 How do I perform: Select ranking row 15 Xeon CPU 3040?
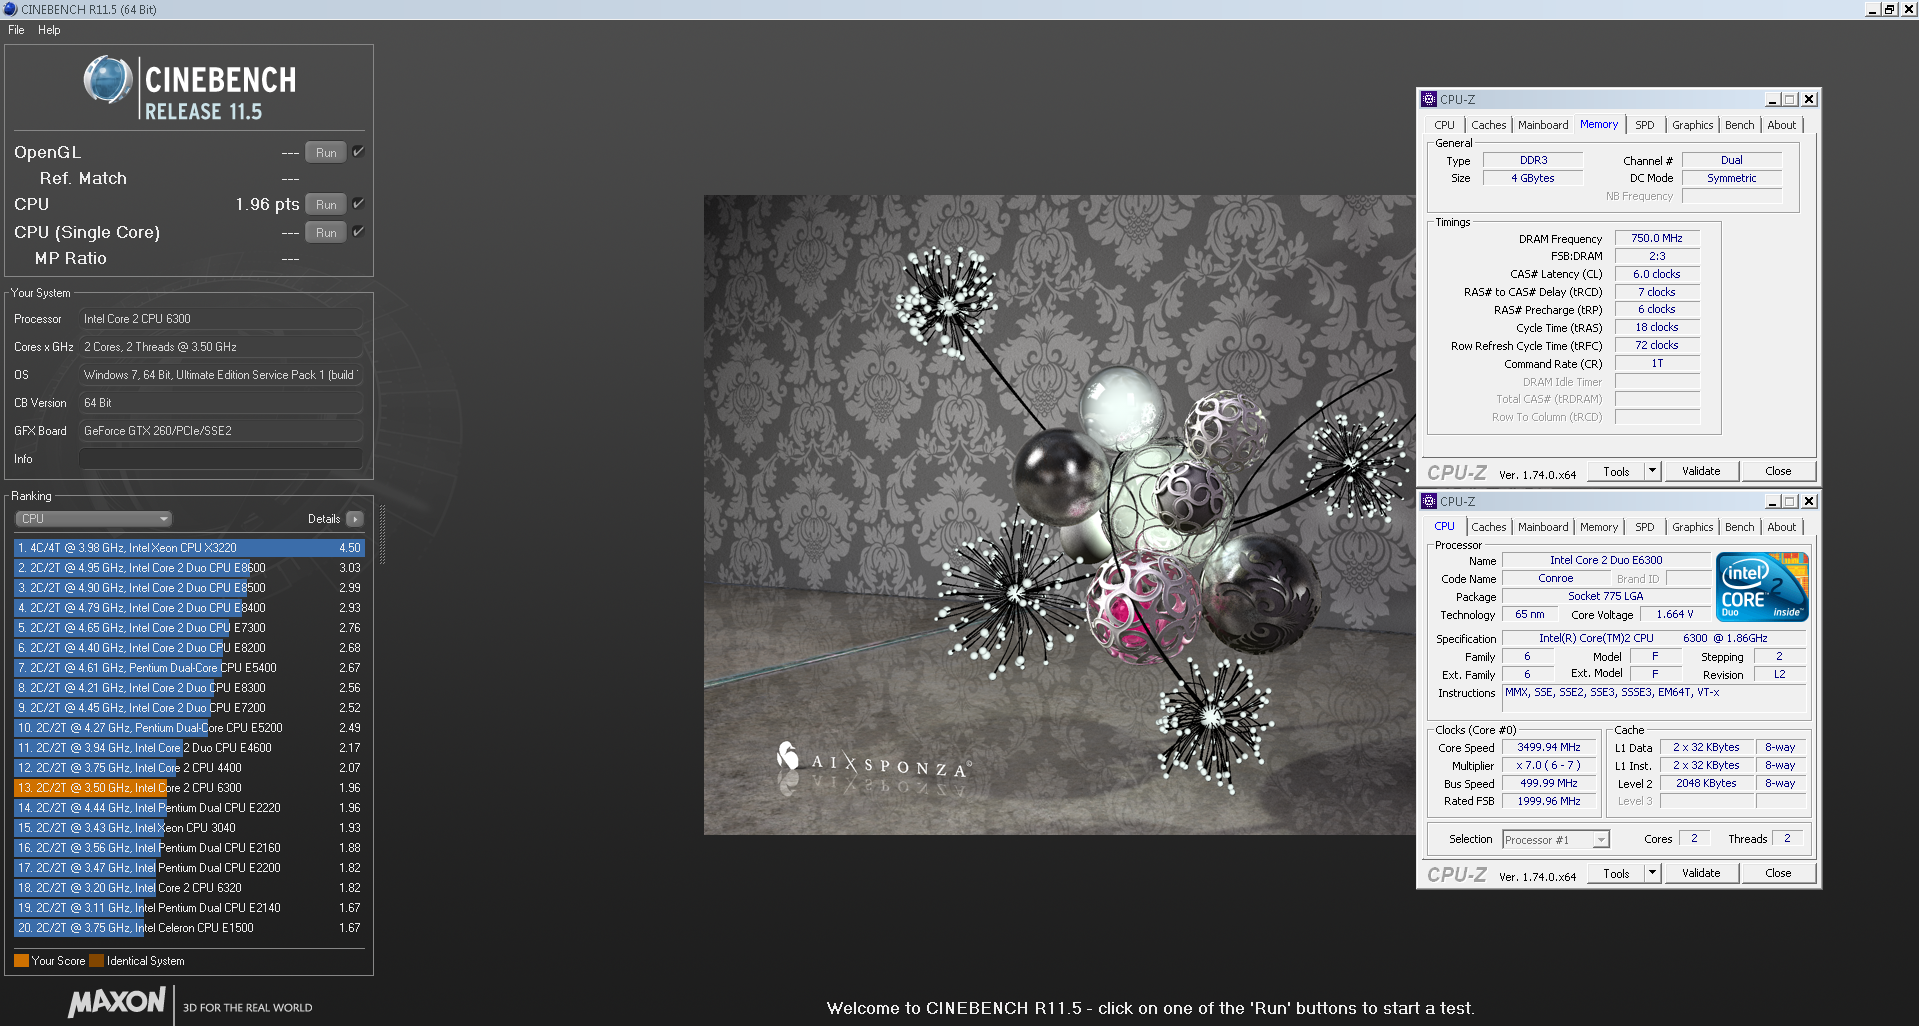(x=189, y=828)
